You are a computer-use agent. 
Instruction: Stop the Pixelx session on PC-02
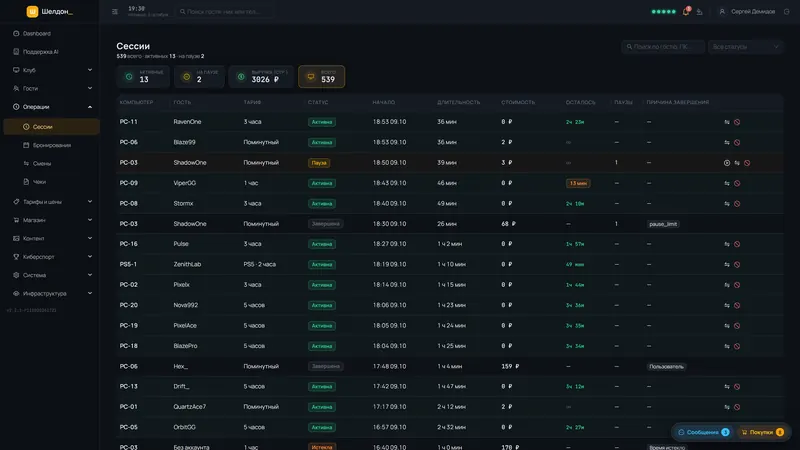click(737, 285)
